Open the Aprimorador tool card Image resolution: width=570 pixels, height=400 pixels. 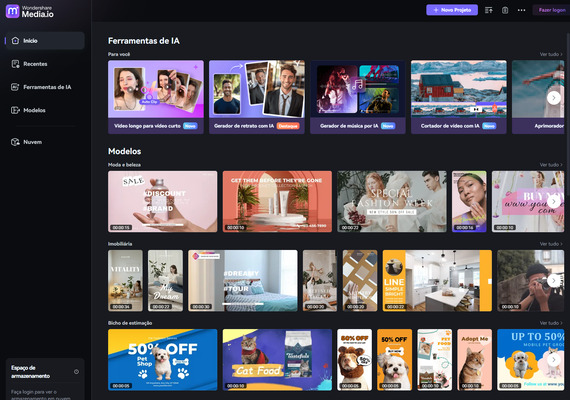[538, 97]
